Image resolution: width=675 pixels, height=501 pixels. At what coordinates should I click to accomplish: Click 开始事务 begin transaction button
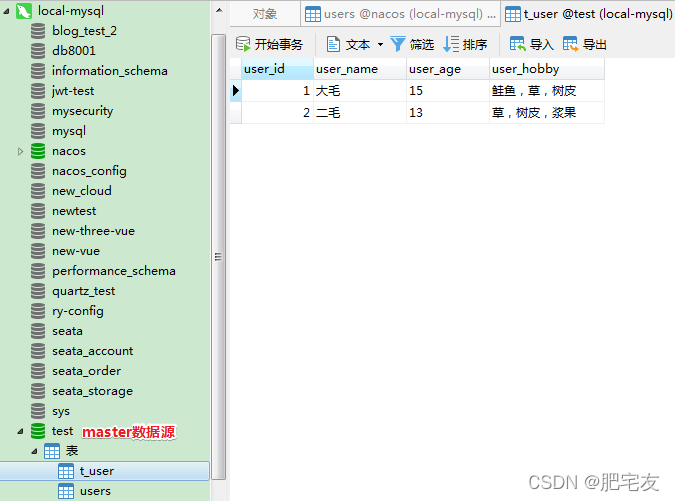269,44
